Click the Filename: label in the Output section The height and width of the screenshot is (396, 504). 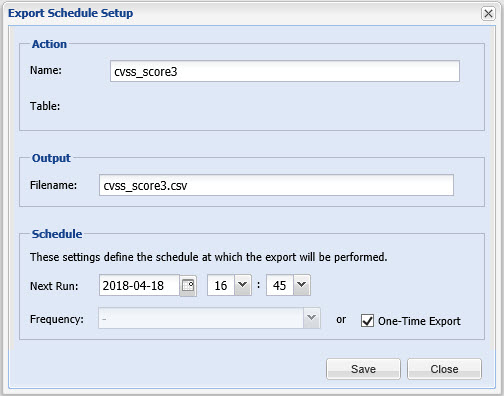click(53, 185)
